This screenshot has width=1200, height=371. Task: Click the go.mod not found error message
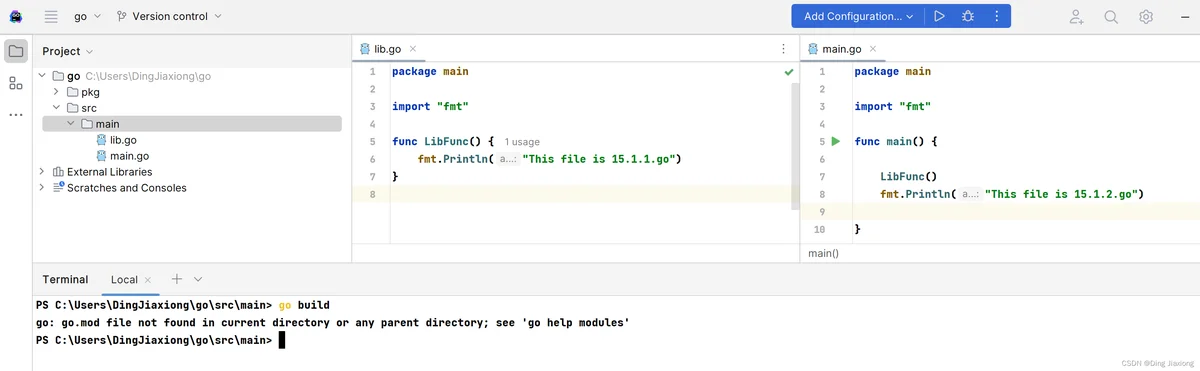(332, 323)
